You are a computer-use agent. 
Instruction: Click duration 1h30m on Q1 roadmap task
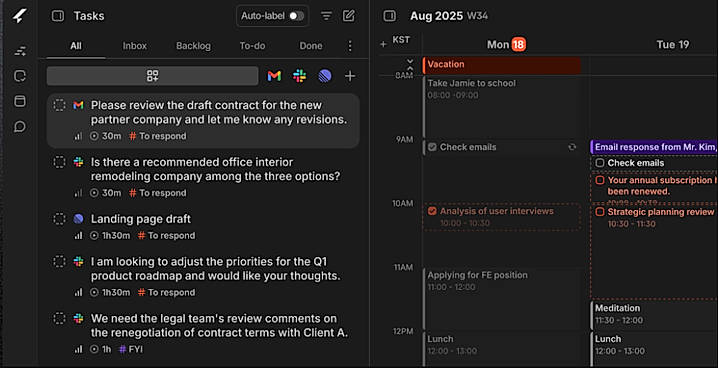[110, 292]
